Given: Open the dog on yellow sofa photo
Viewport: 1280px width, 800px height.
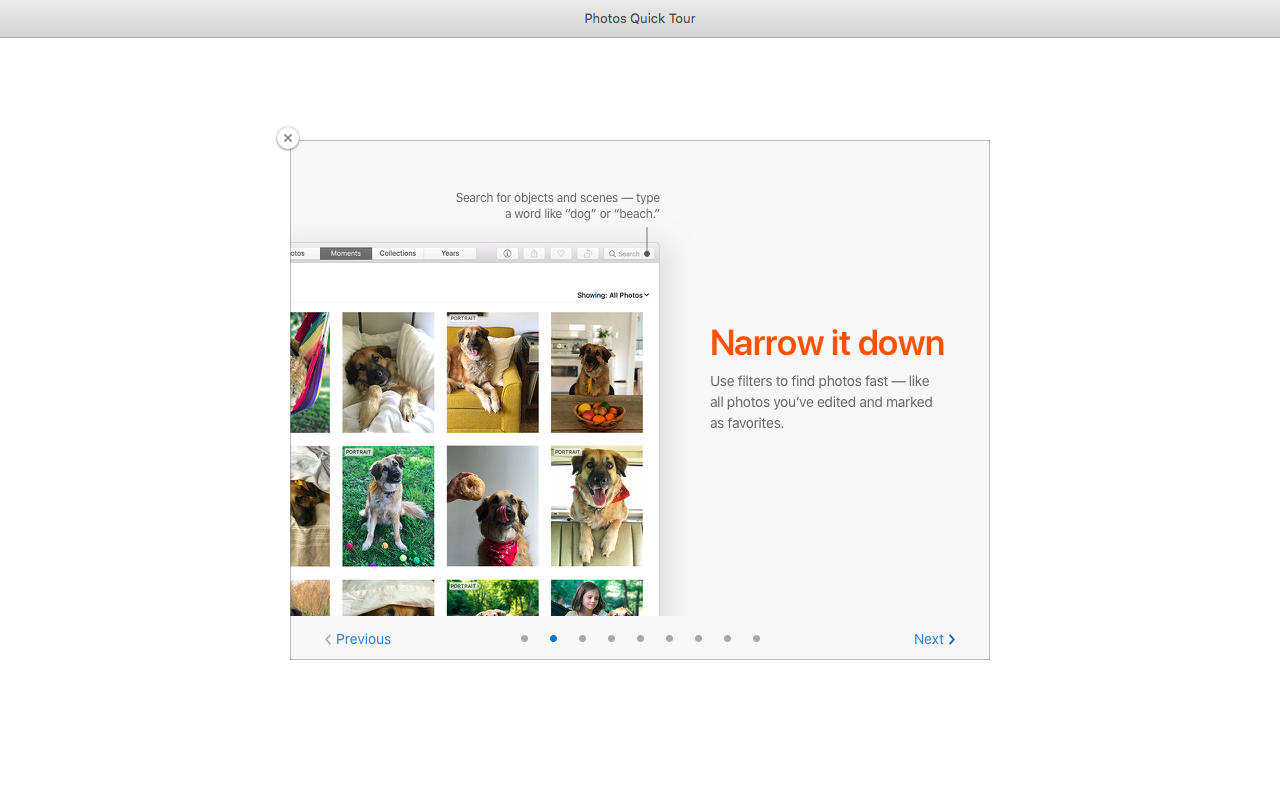Looking at the screenshot, I should tap(492, 372).
